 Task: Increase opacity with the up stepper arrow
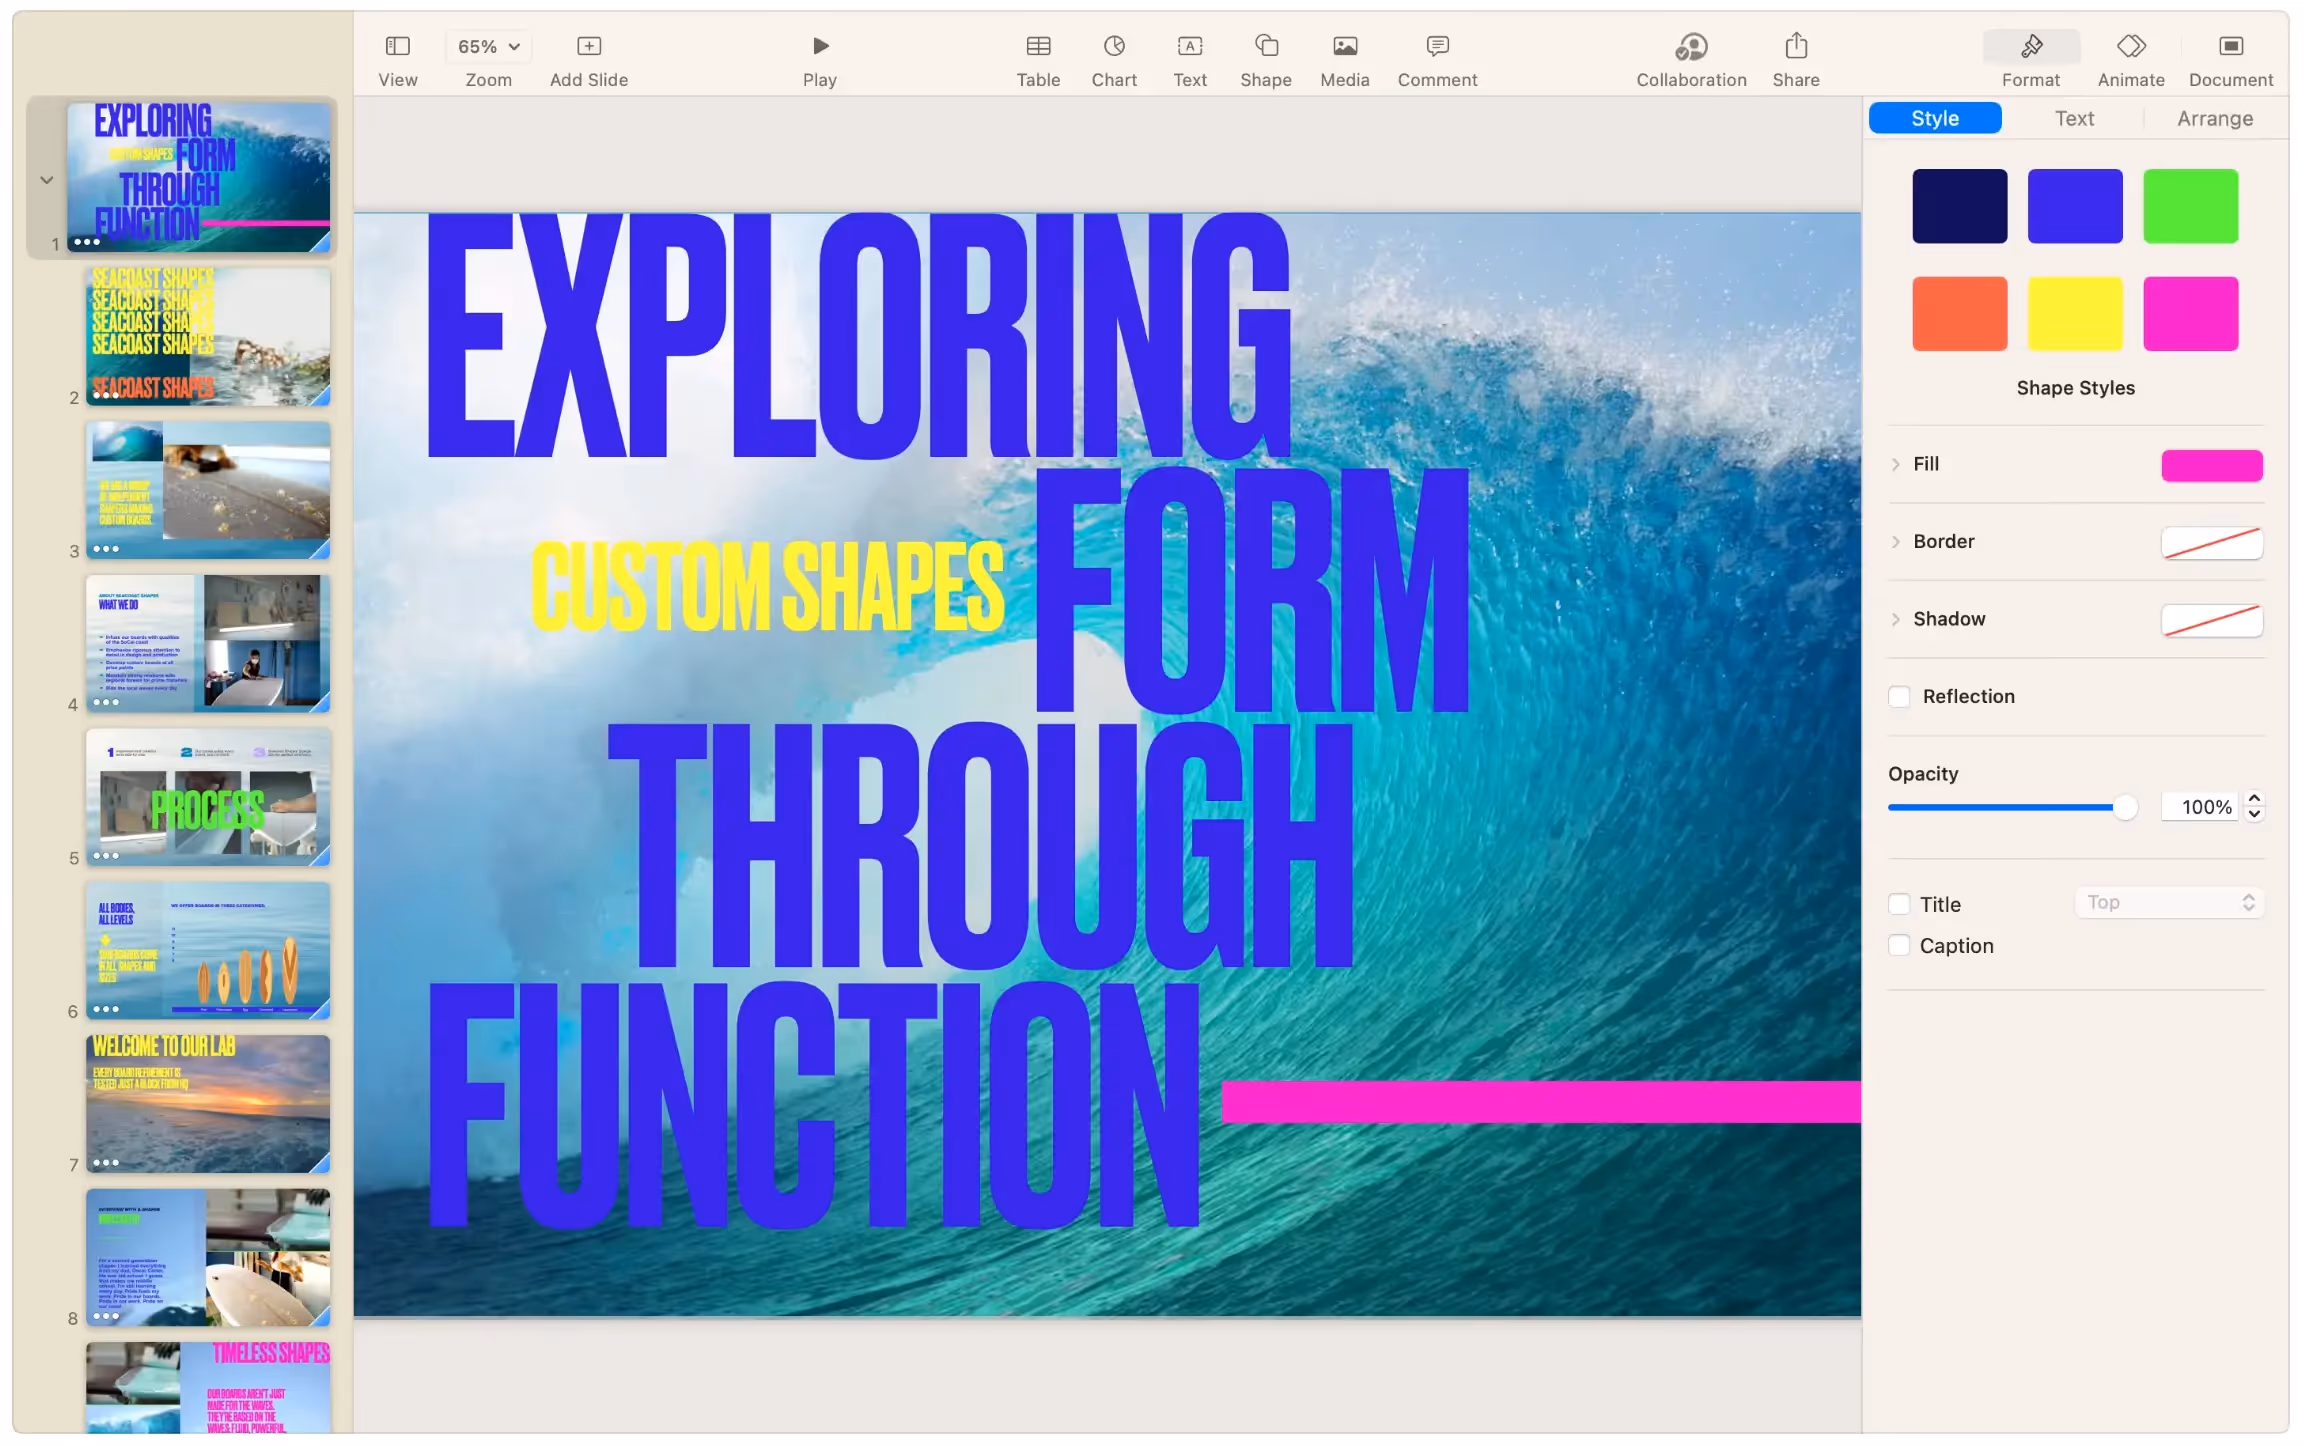[2254, 799]
